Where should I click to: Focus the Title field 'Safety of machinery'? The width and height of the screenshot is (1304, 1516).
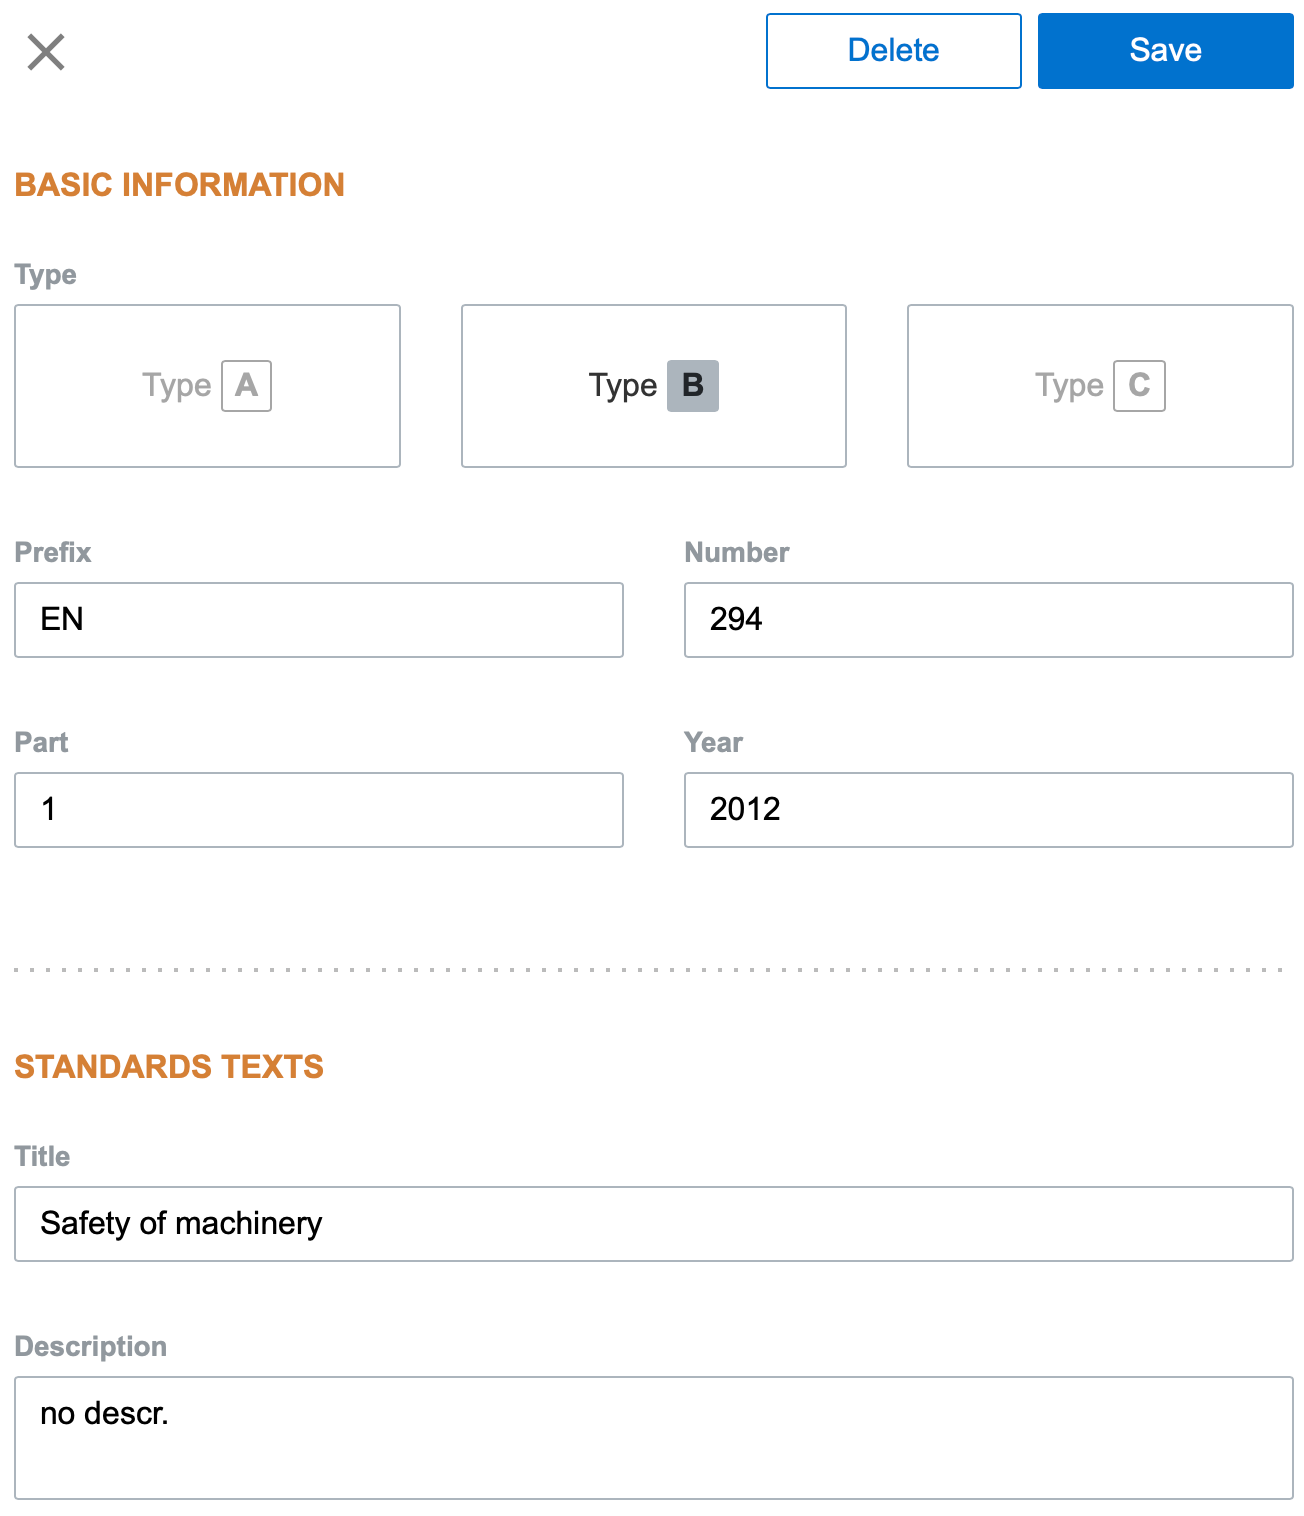tap(653, 1224)
